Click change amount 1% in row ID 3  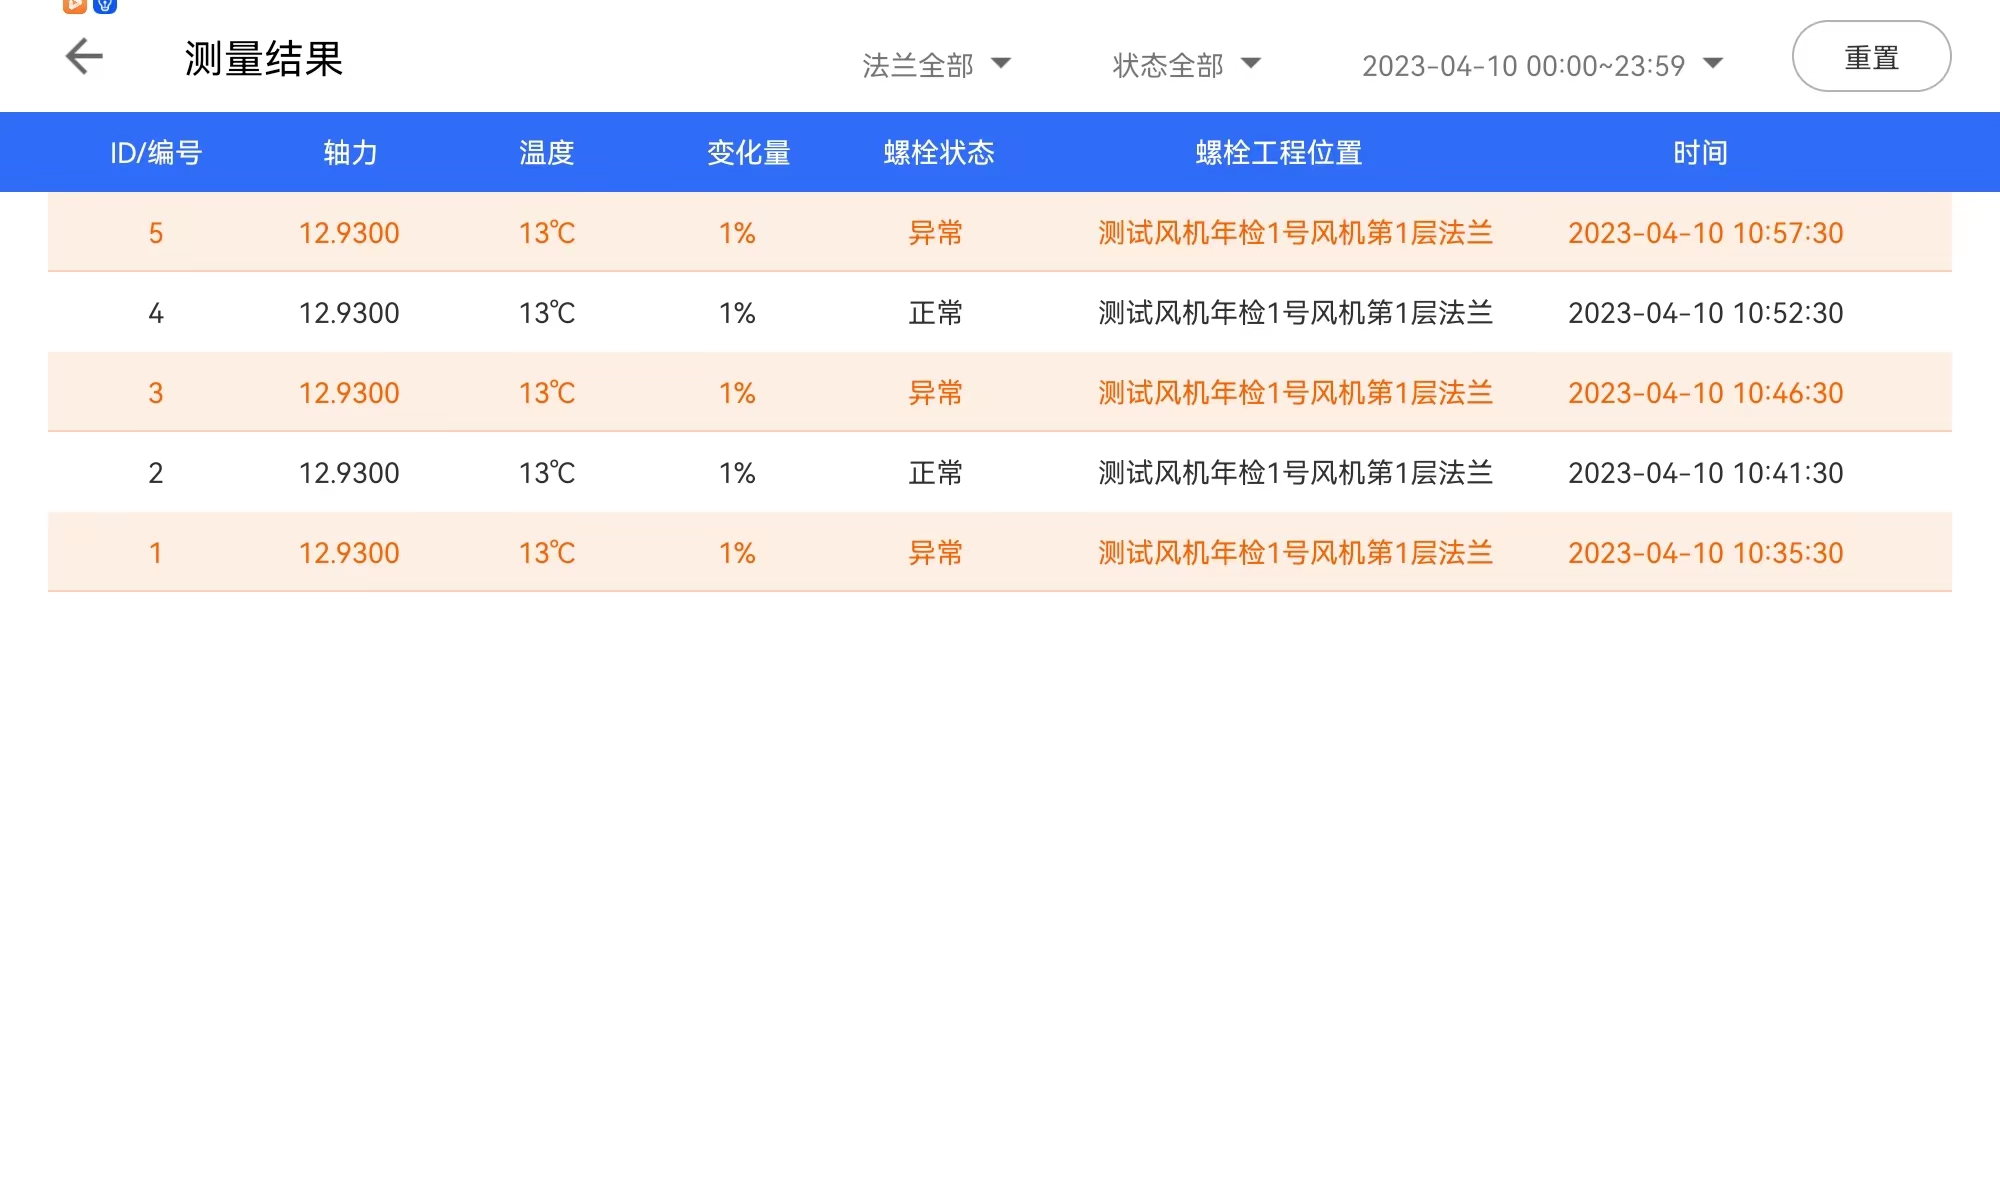point(737,393)
